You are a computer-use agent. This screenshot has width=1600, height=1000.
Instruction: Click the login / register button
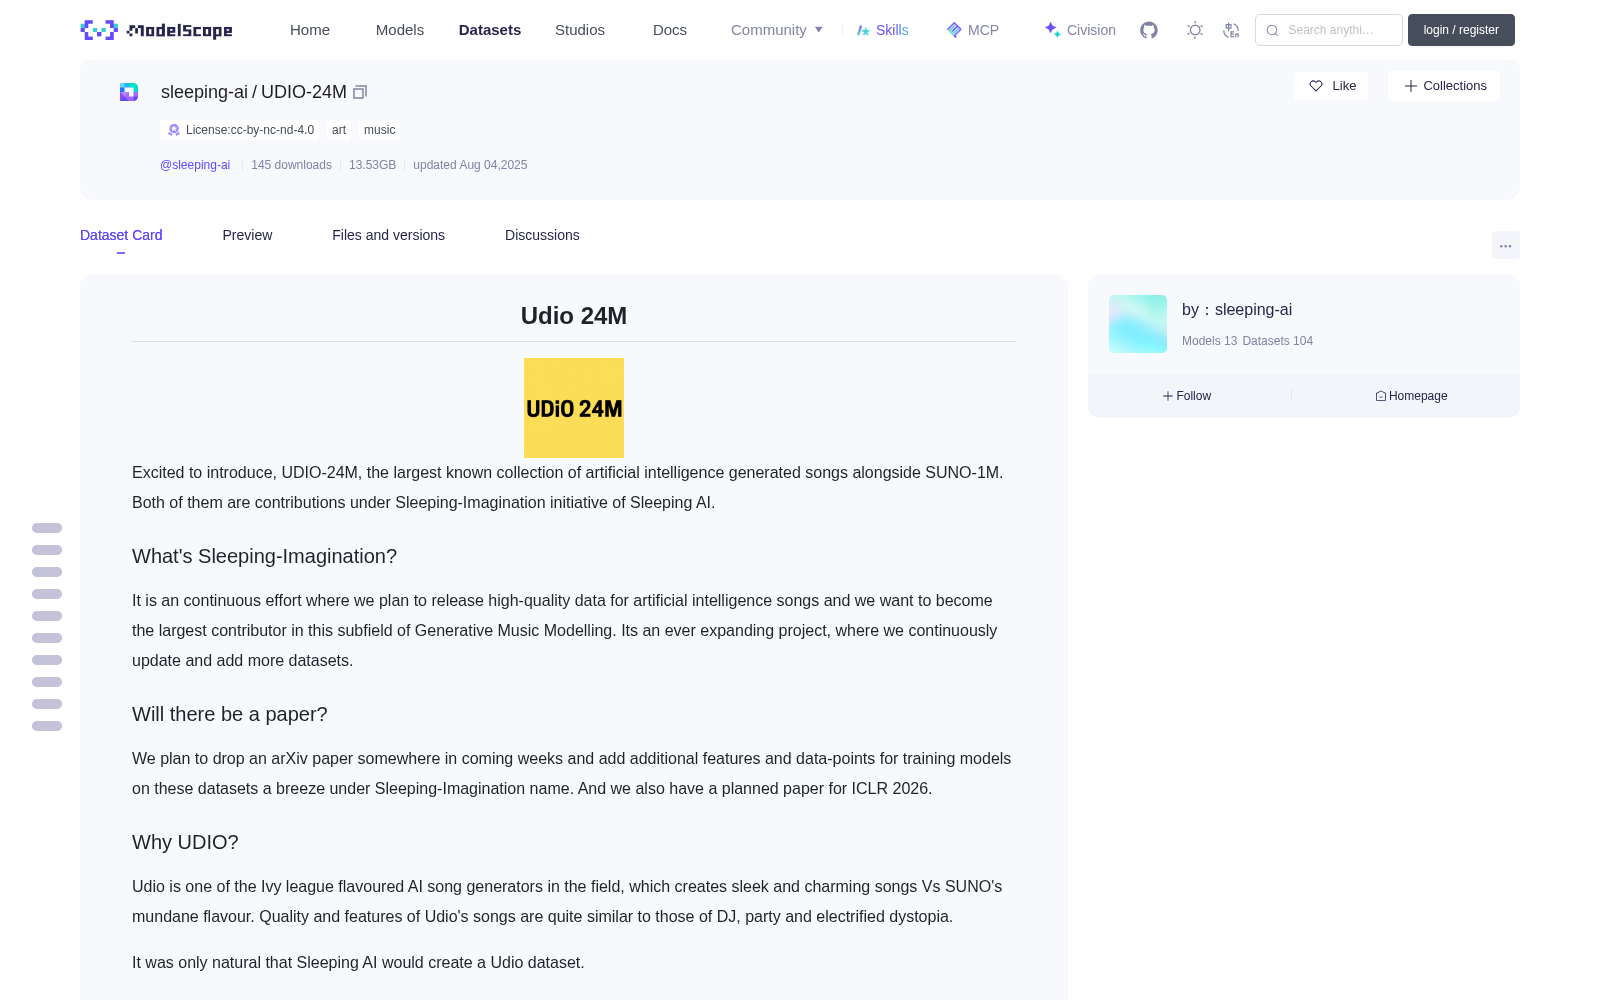tap(1461, 30)
